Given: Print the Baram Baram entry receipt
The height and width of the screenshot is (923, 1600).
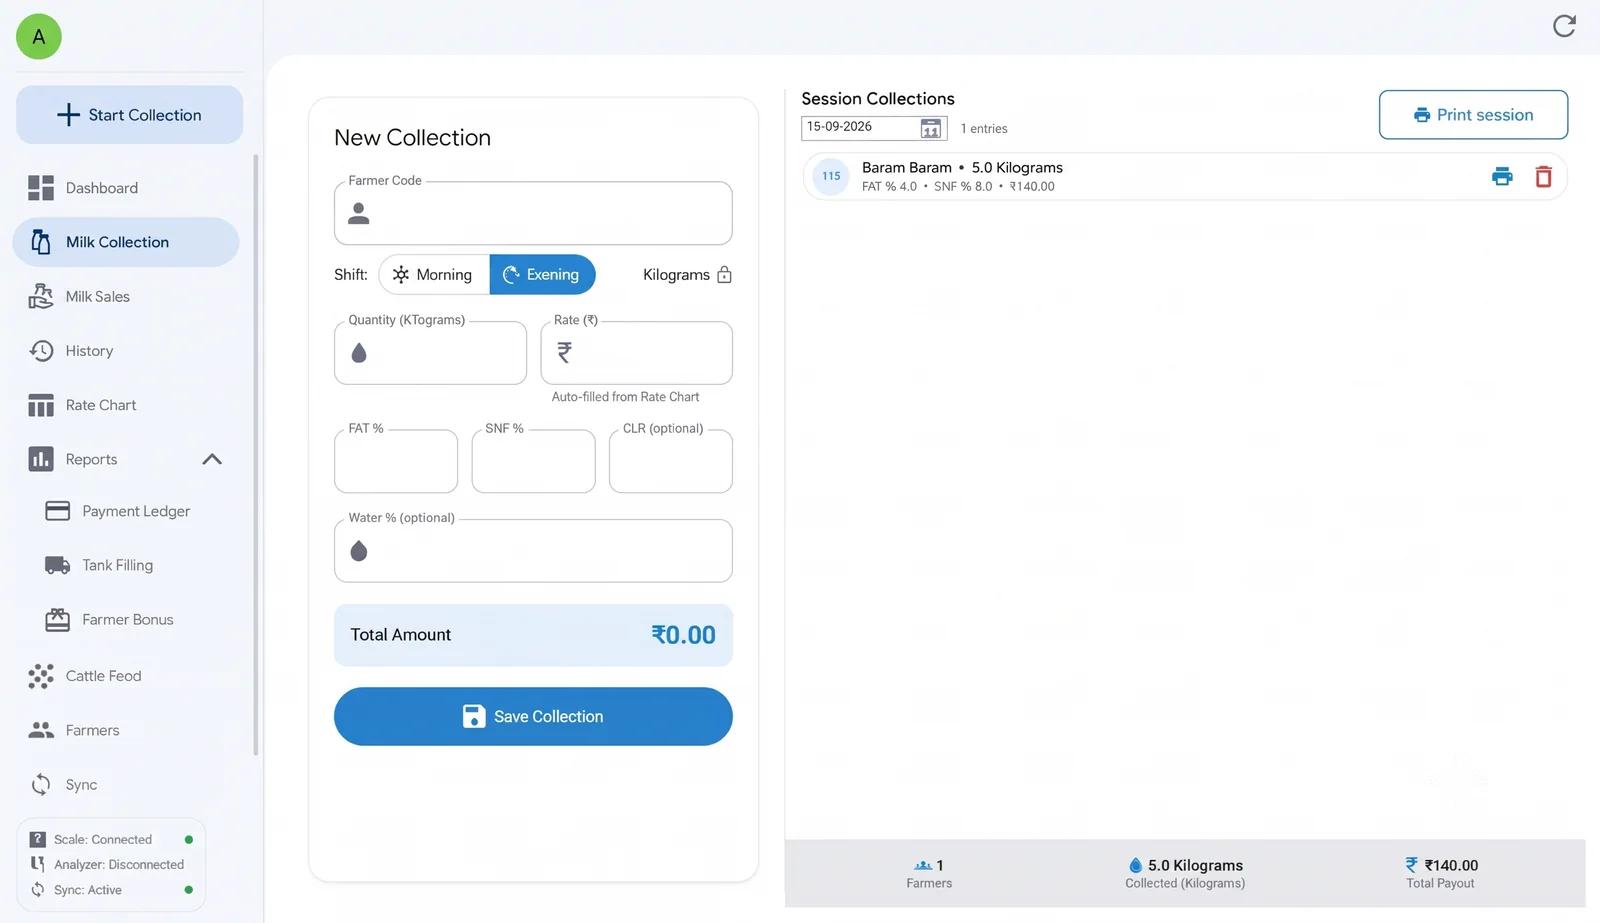Looking at the screenshot, I should click(1502, 177).
